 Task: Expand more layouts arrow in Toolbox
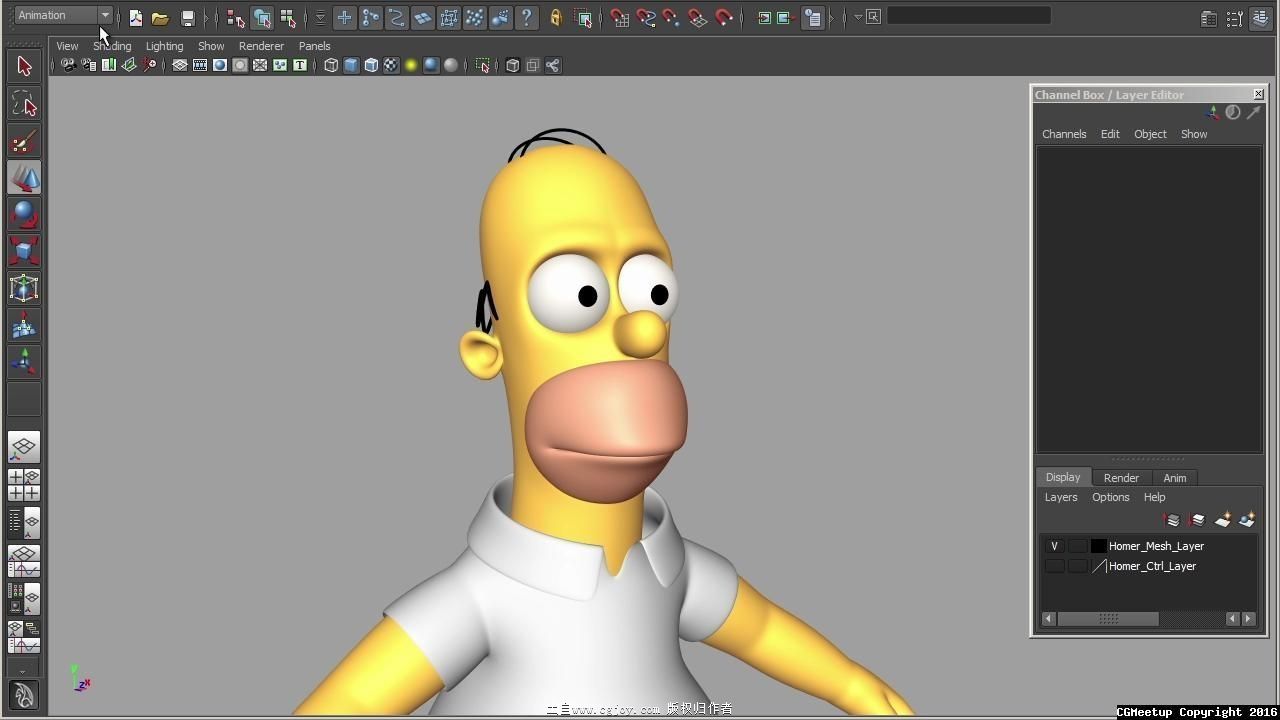[x=24, y=669]
